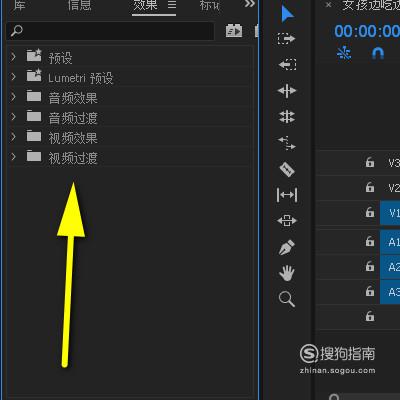Expand the 音频效果 folder
This screenshot has width=400, height=400.
(x=13, y=97)
